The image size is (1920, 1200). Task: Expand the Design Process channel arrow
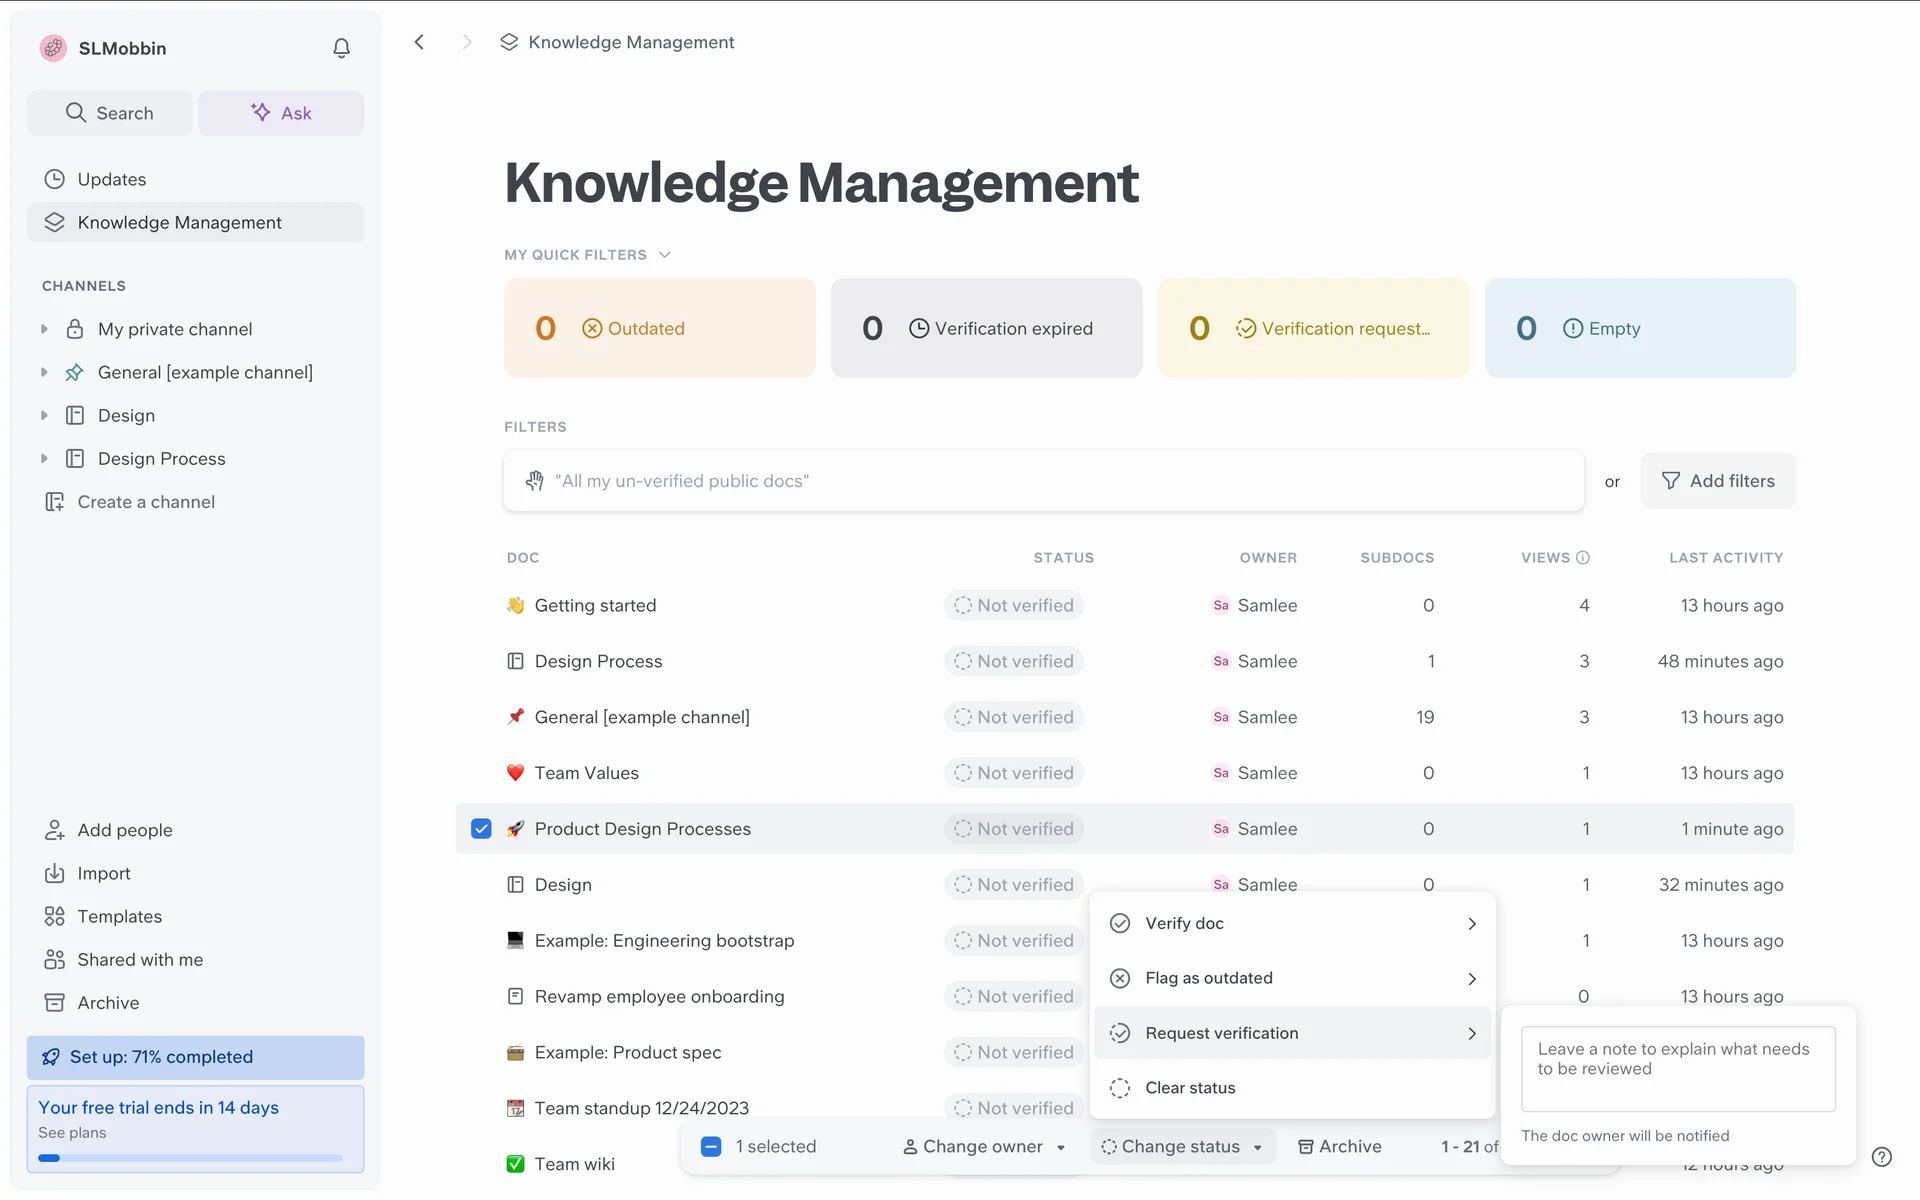[x=44, y=458]
